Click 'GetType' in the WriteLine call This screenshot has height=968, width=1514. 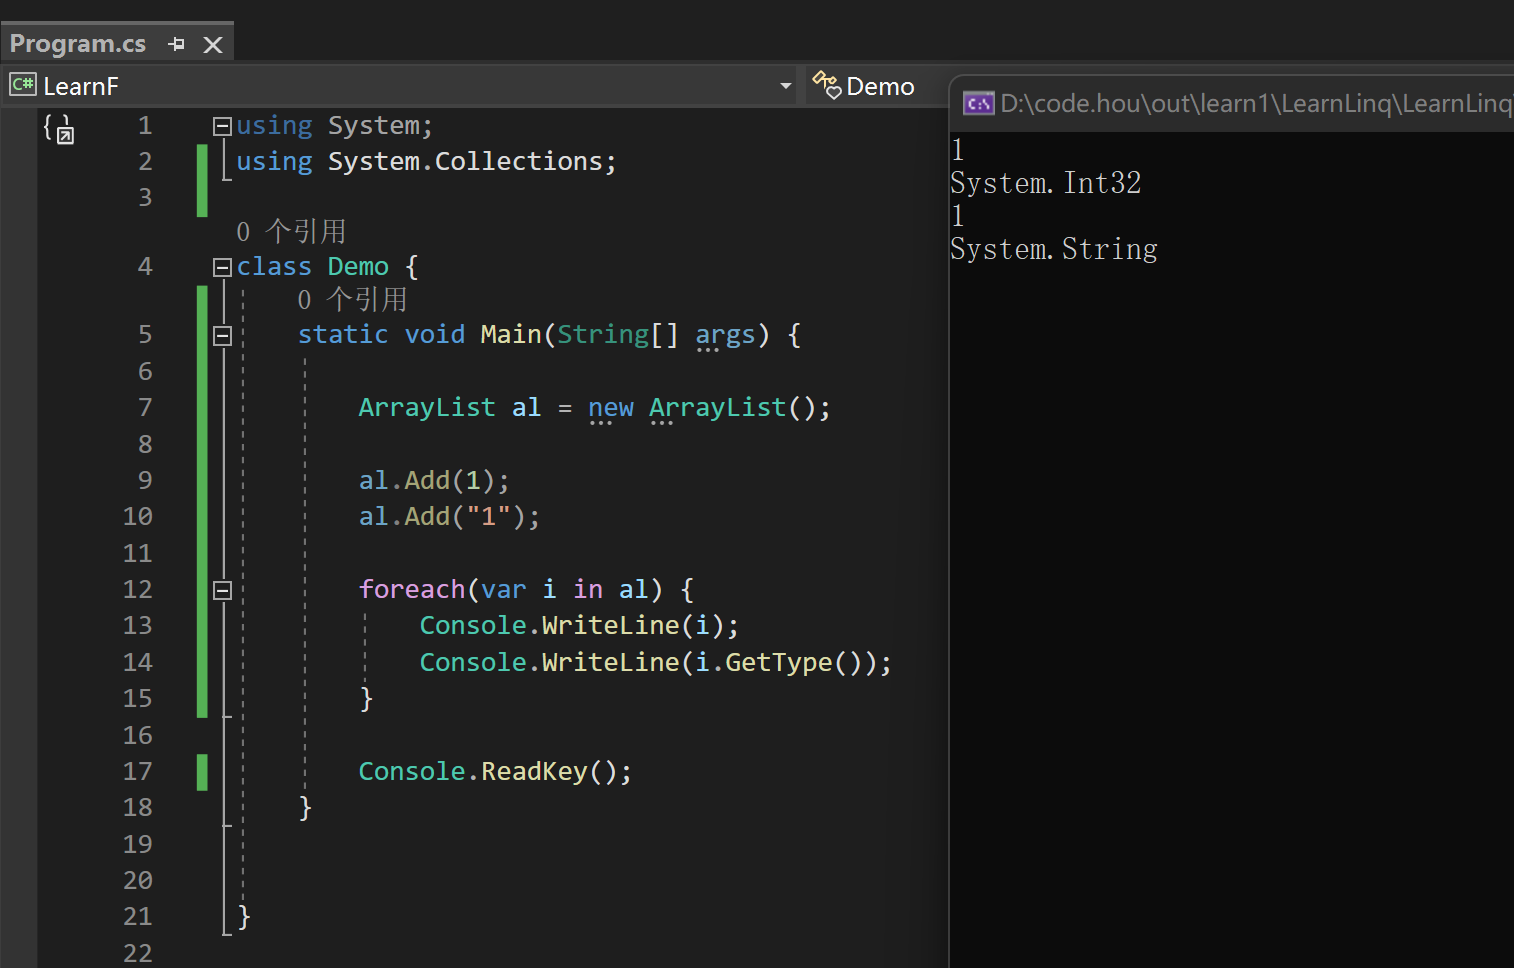coord(778,663)
